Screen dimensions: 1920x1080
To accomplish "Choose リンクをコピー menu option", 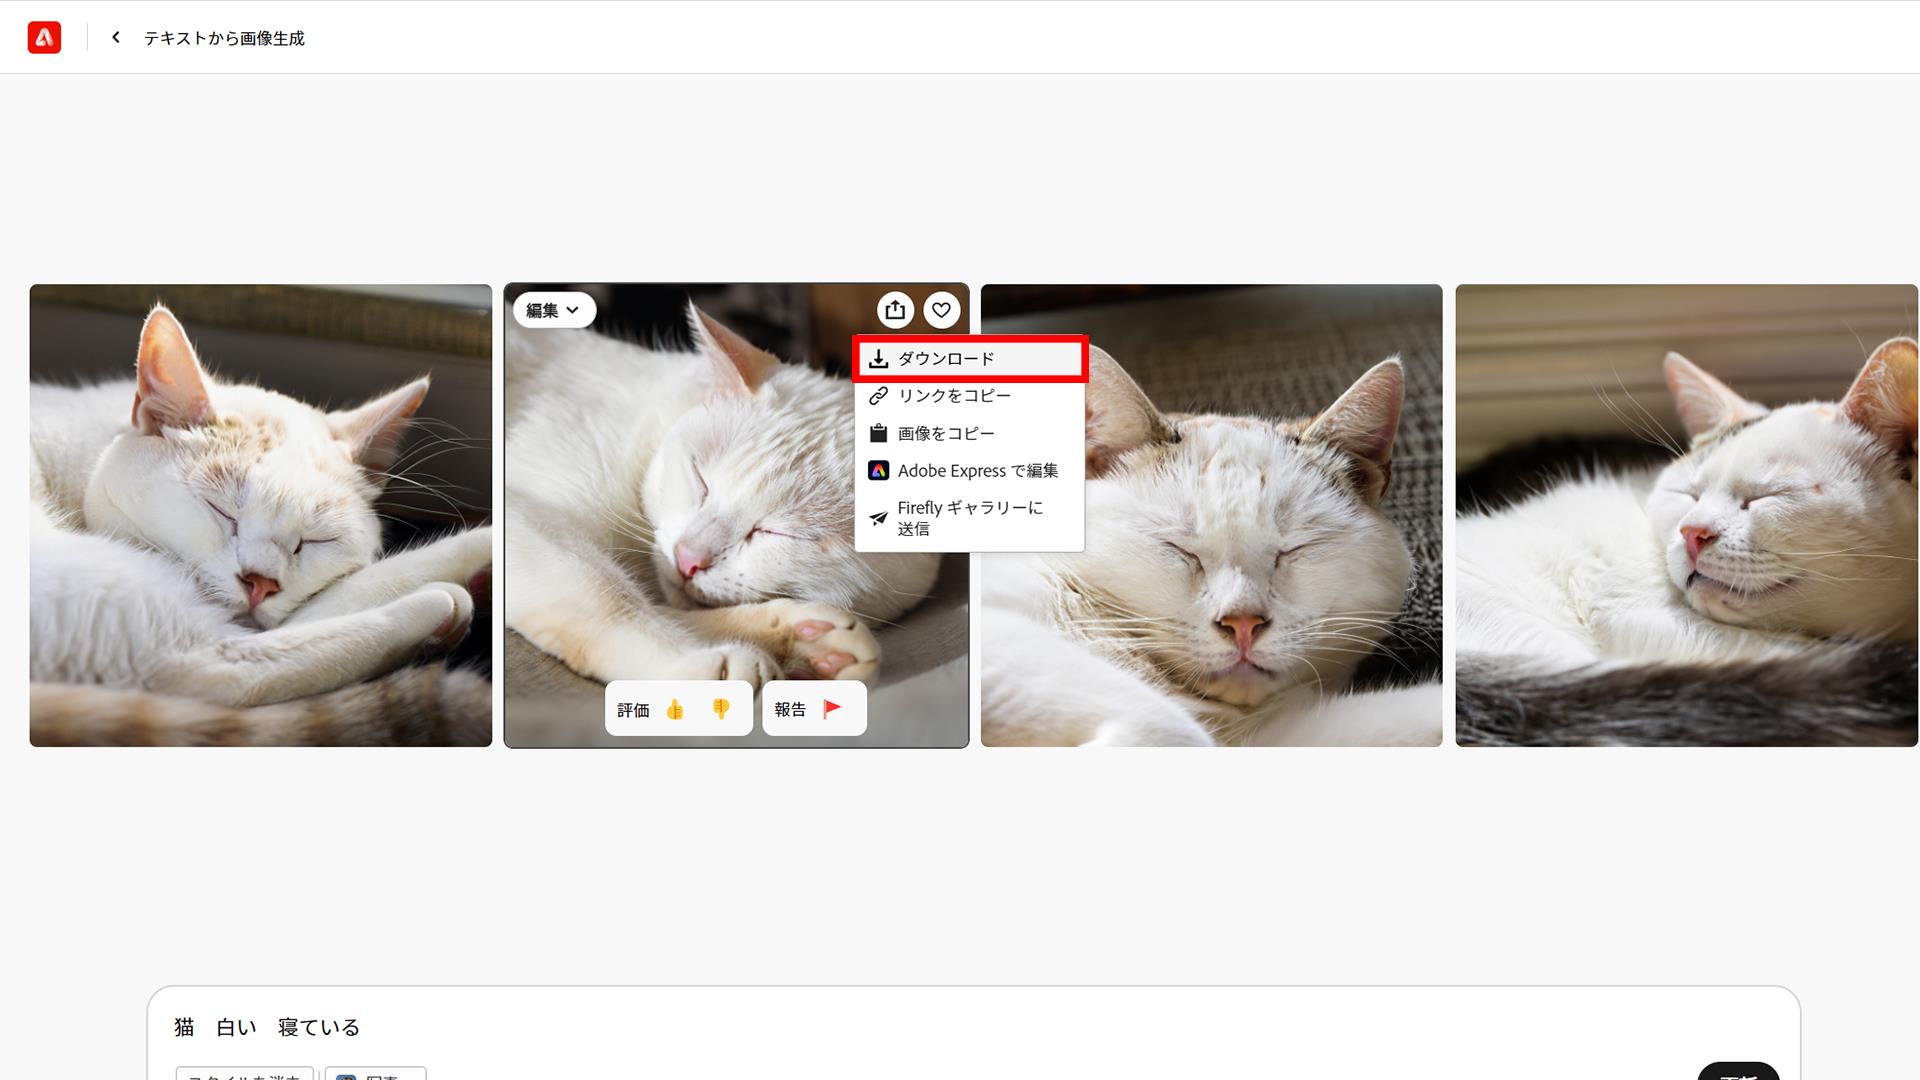I will (x=953, y=396).
